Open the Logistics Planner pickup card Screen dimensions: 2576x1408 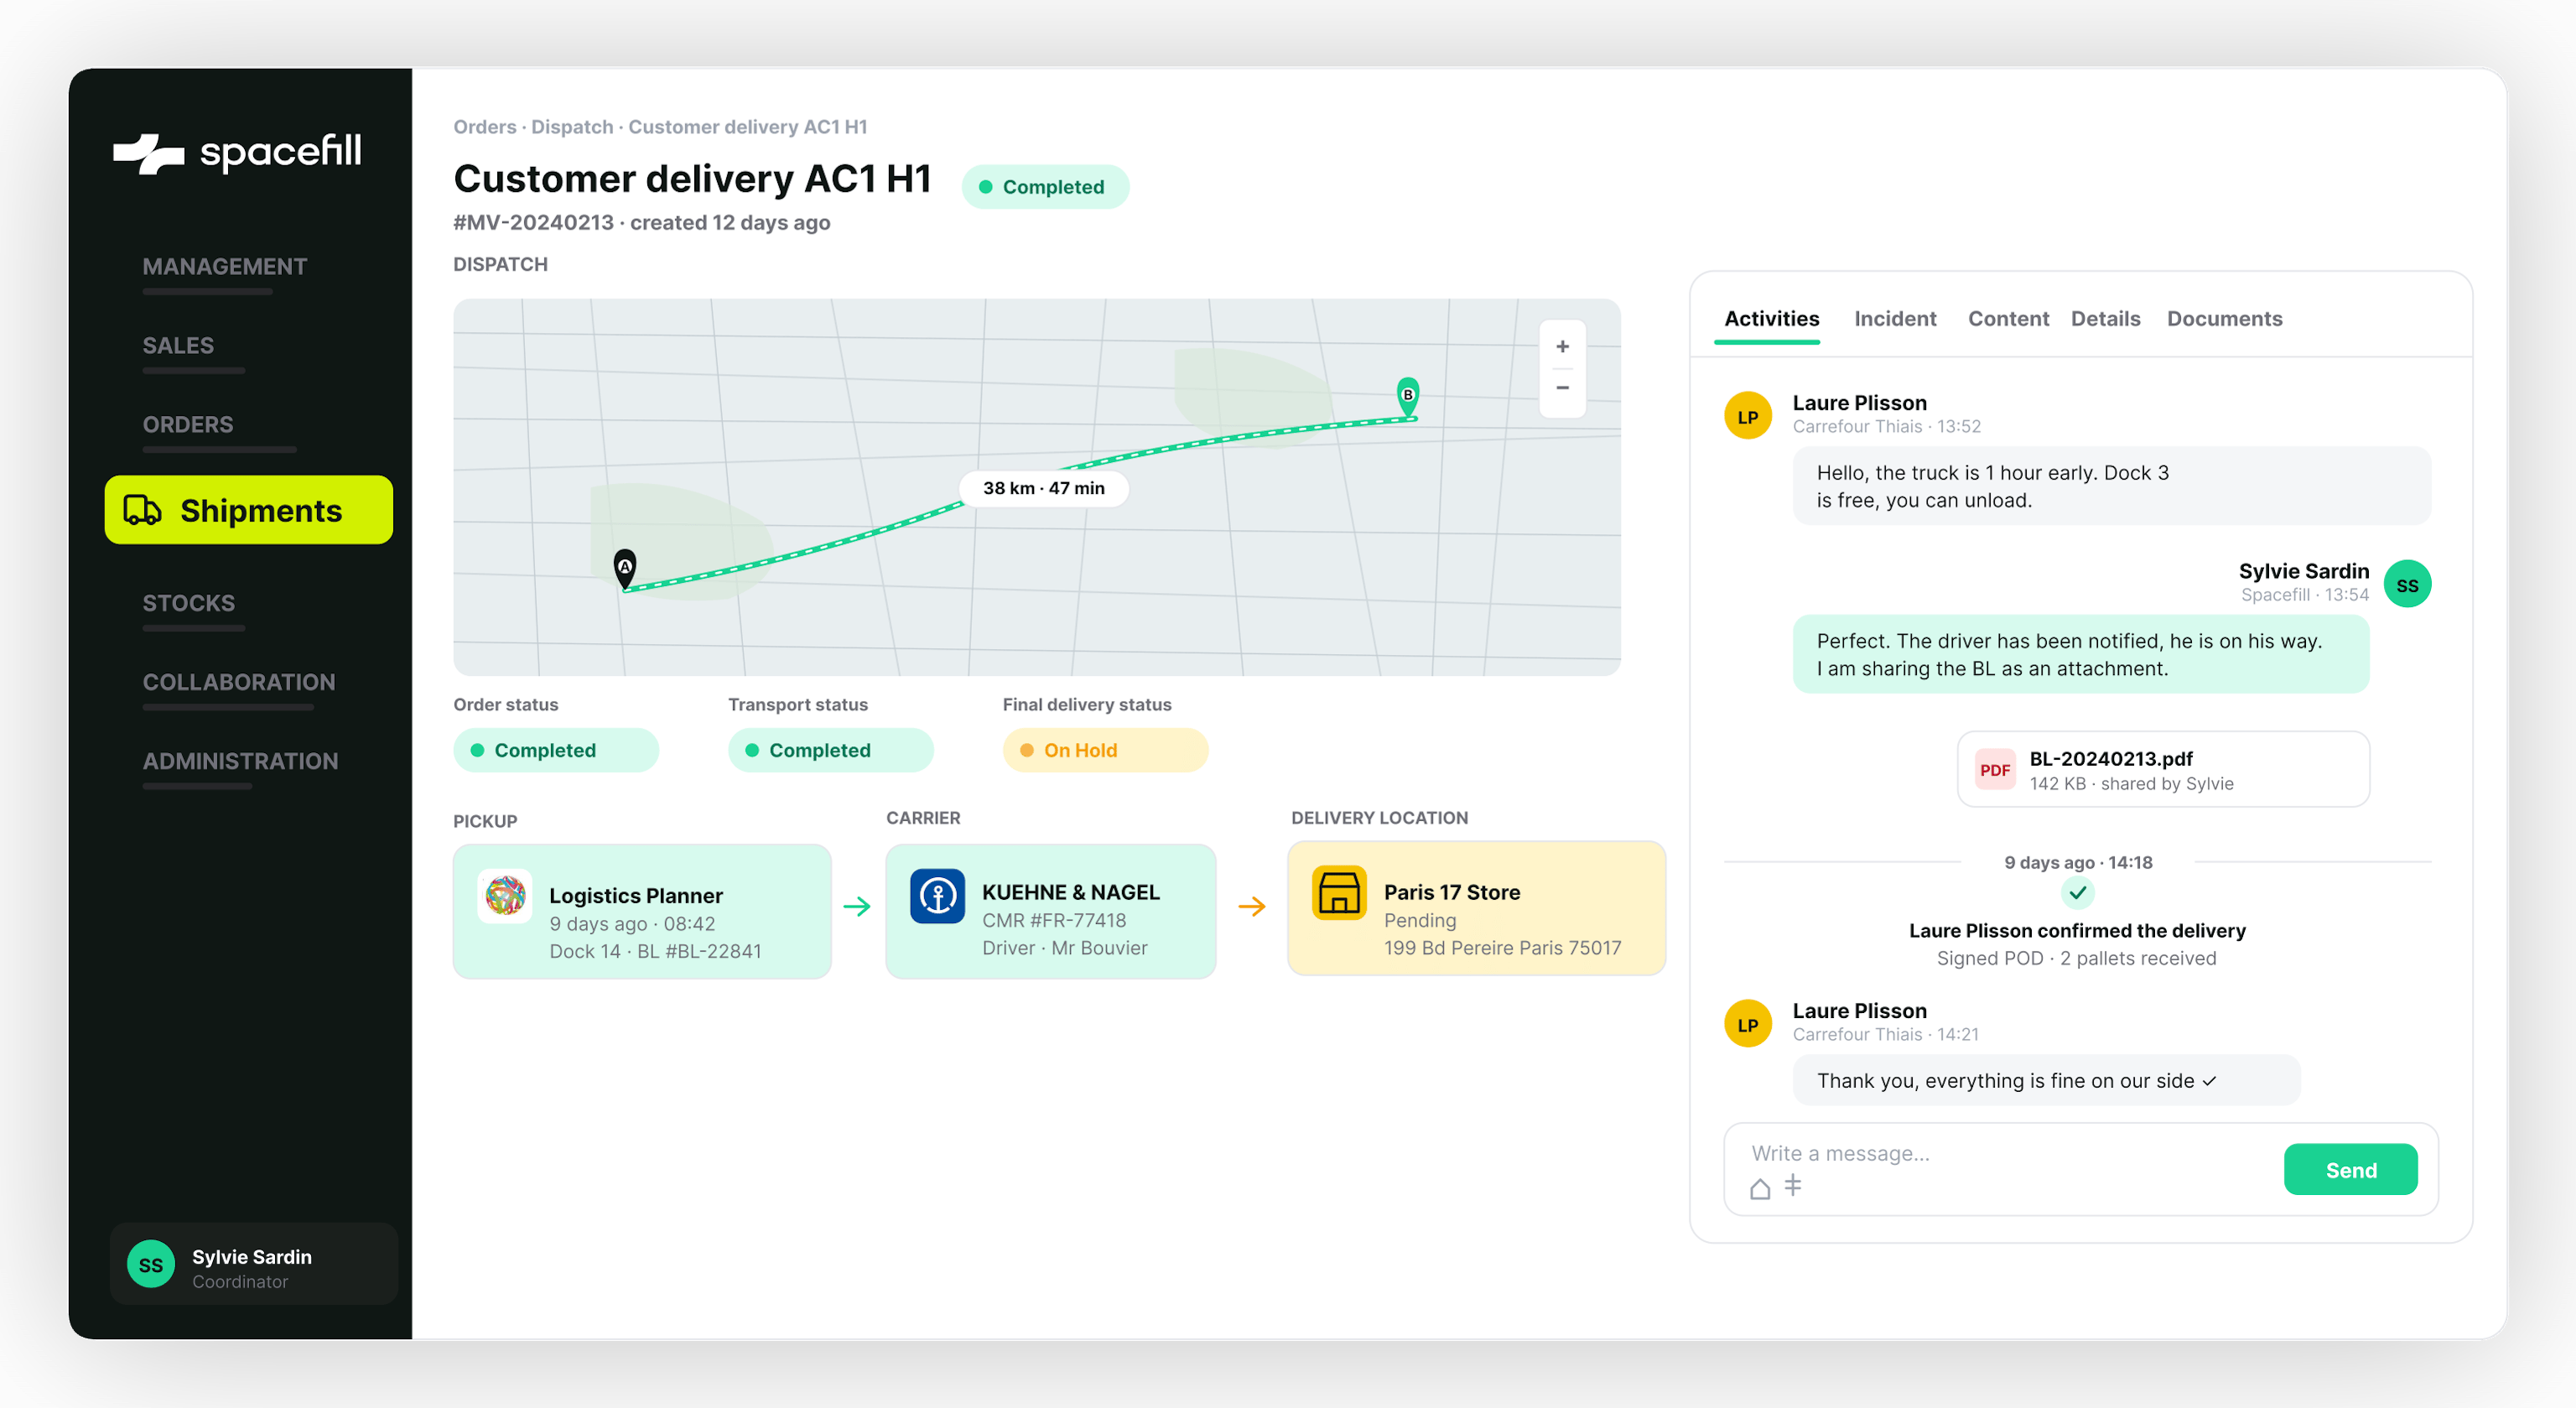click(642, 911)
